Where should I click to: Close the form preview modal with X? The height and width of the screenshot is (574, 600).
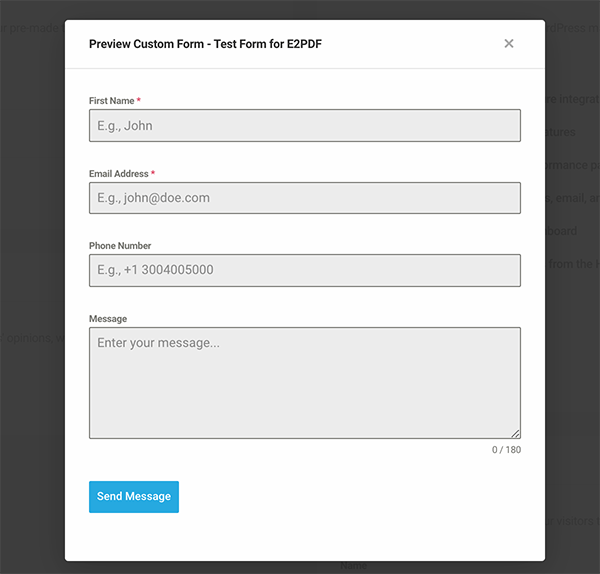(509, 44)
